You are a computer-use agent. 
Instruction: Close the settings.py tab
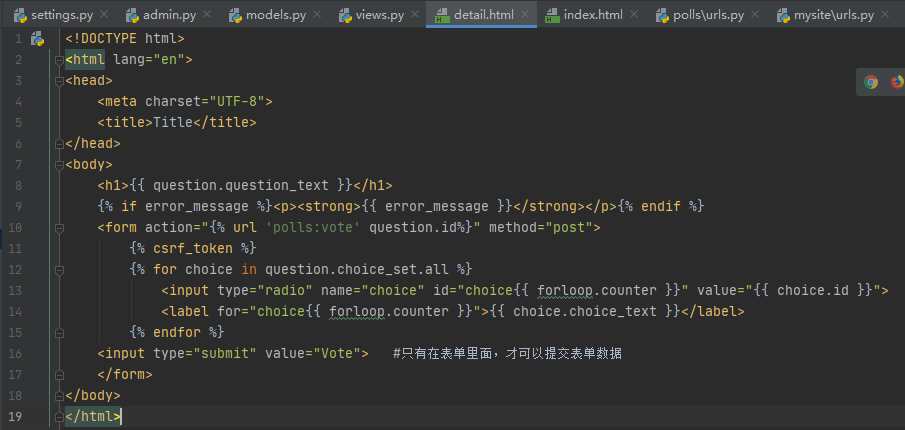(103, 15)
